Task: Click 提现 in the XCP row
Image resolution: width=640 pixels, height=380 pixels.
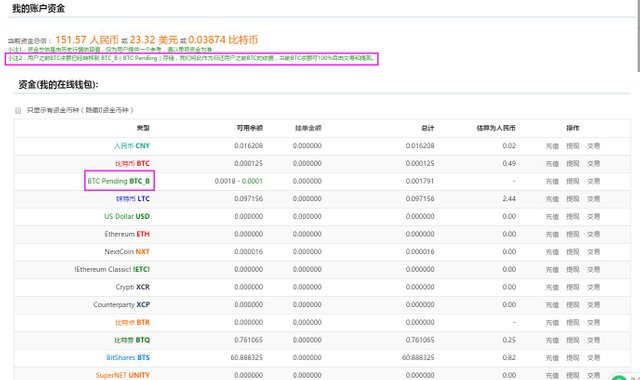Action: tap(573, 305)
